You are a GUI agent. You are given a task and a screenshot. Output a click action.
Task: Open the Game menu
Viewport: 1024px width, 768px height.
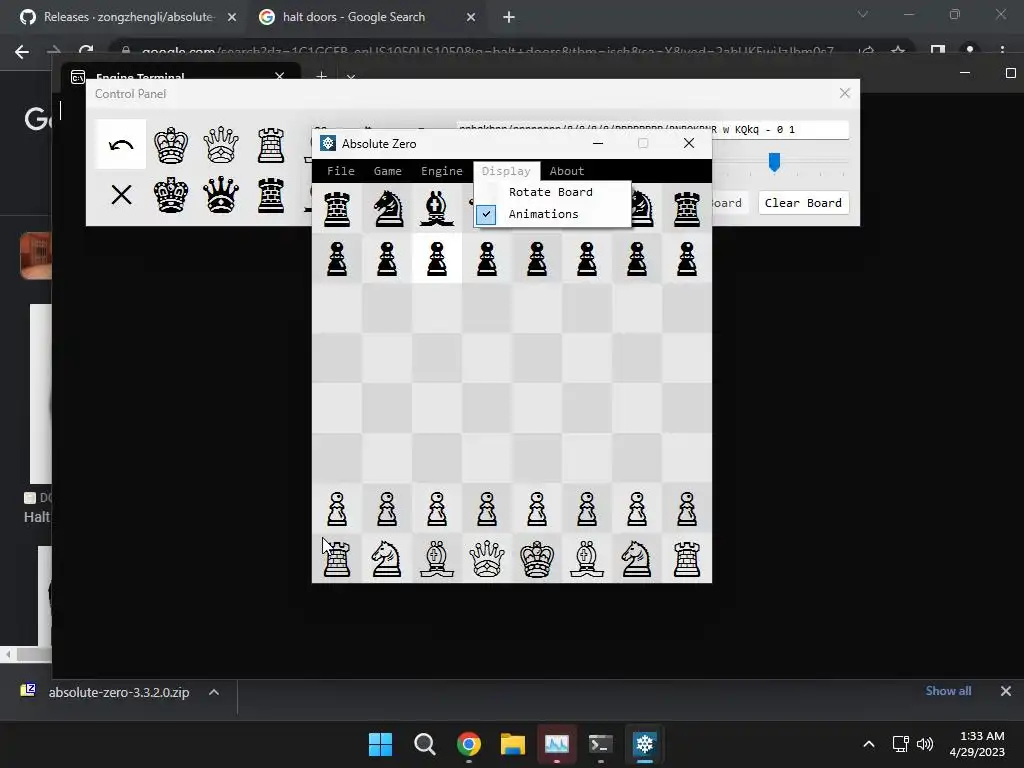(387, 171)
